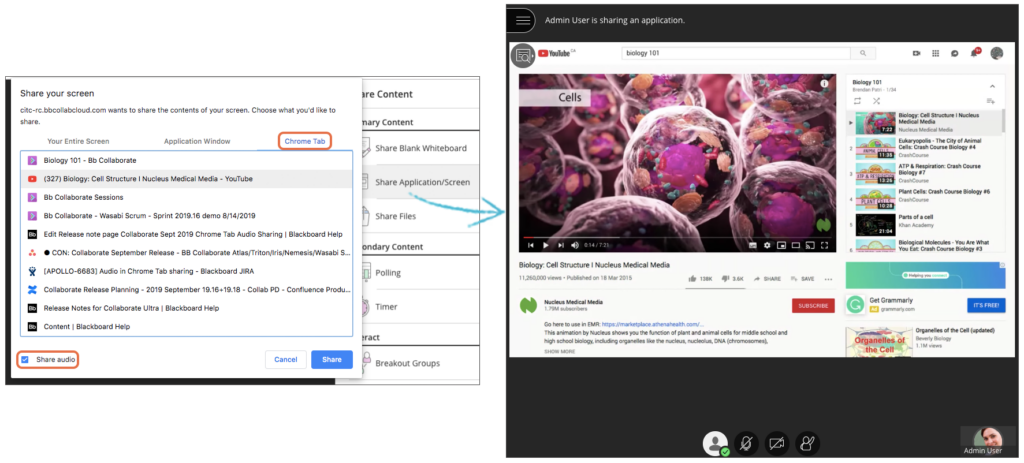Click the red SUBSCRIBE button
The image size is (1024, 463).
point(813,306)
